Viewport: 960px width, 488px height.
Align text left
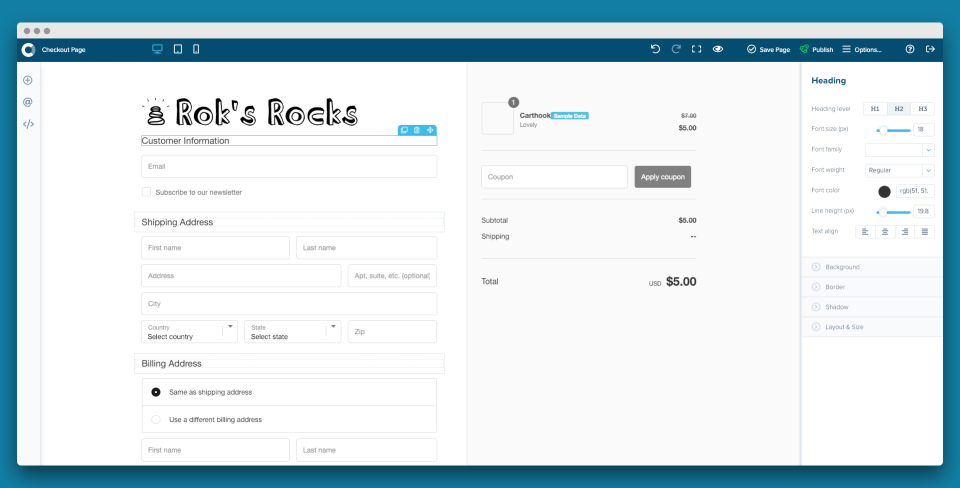click(865, 232)
